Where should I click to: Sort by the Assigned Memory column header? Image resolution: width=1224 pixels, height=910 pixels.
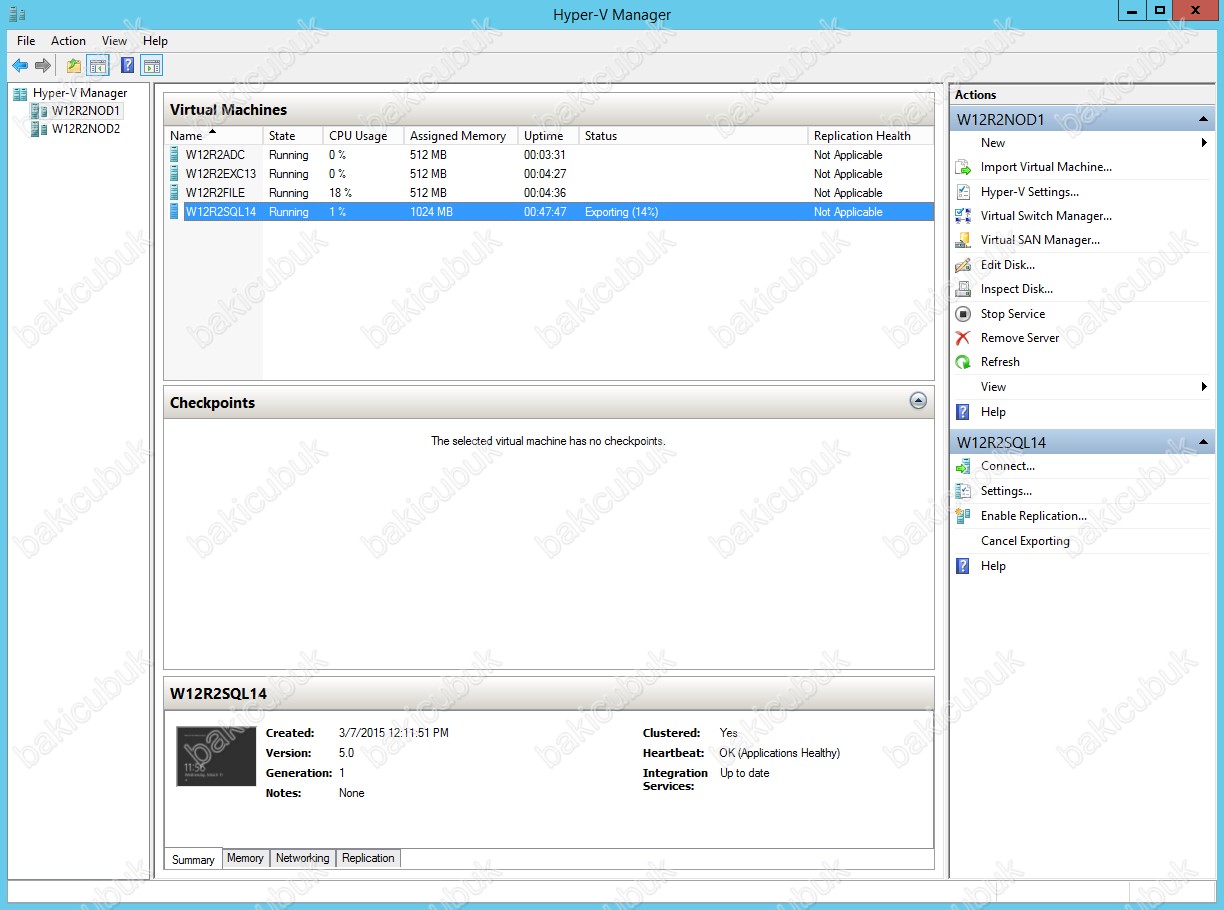tap(461, 136)
